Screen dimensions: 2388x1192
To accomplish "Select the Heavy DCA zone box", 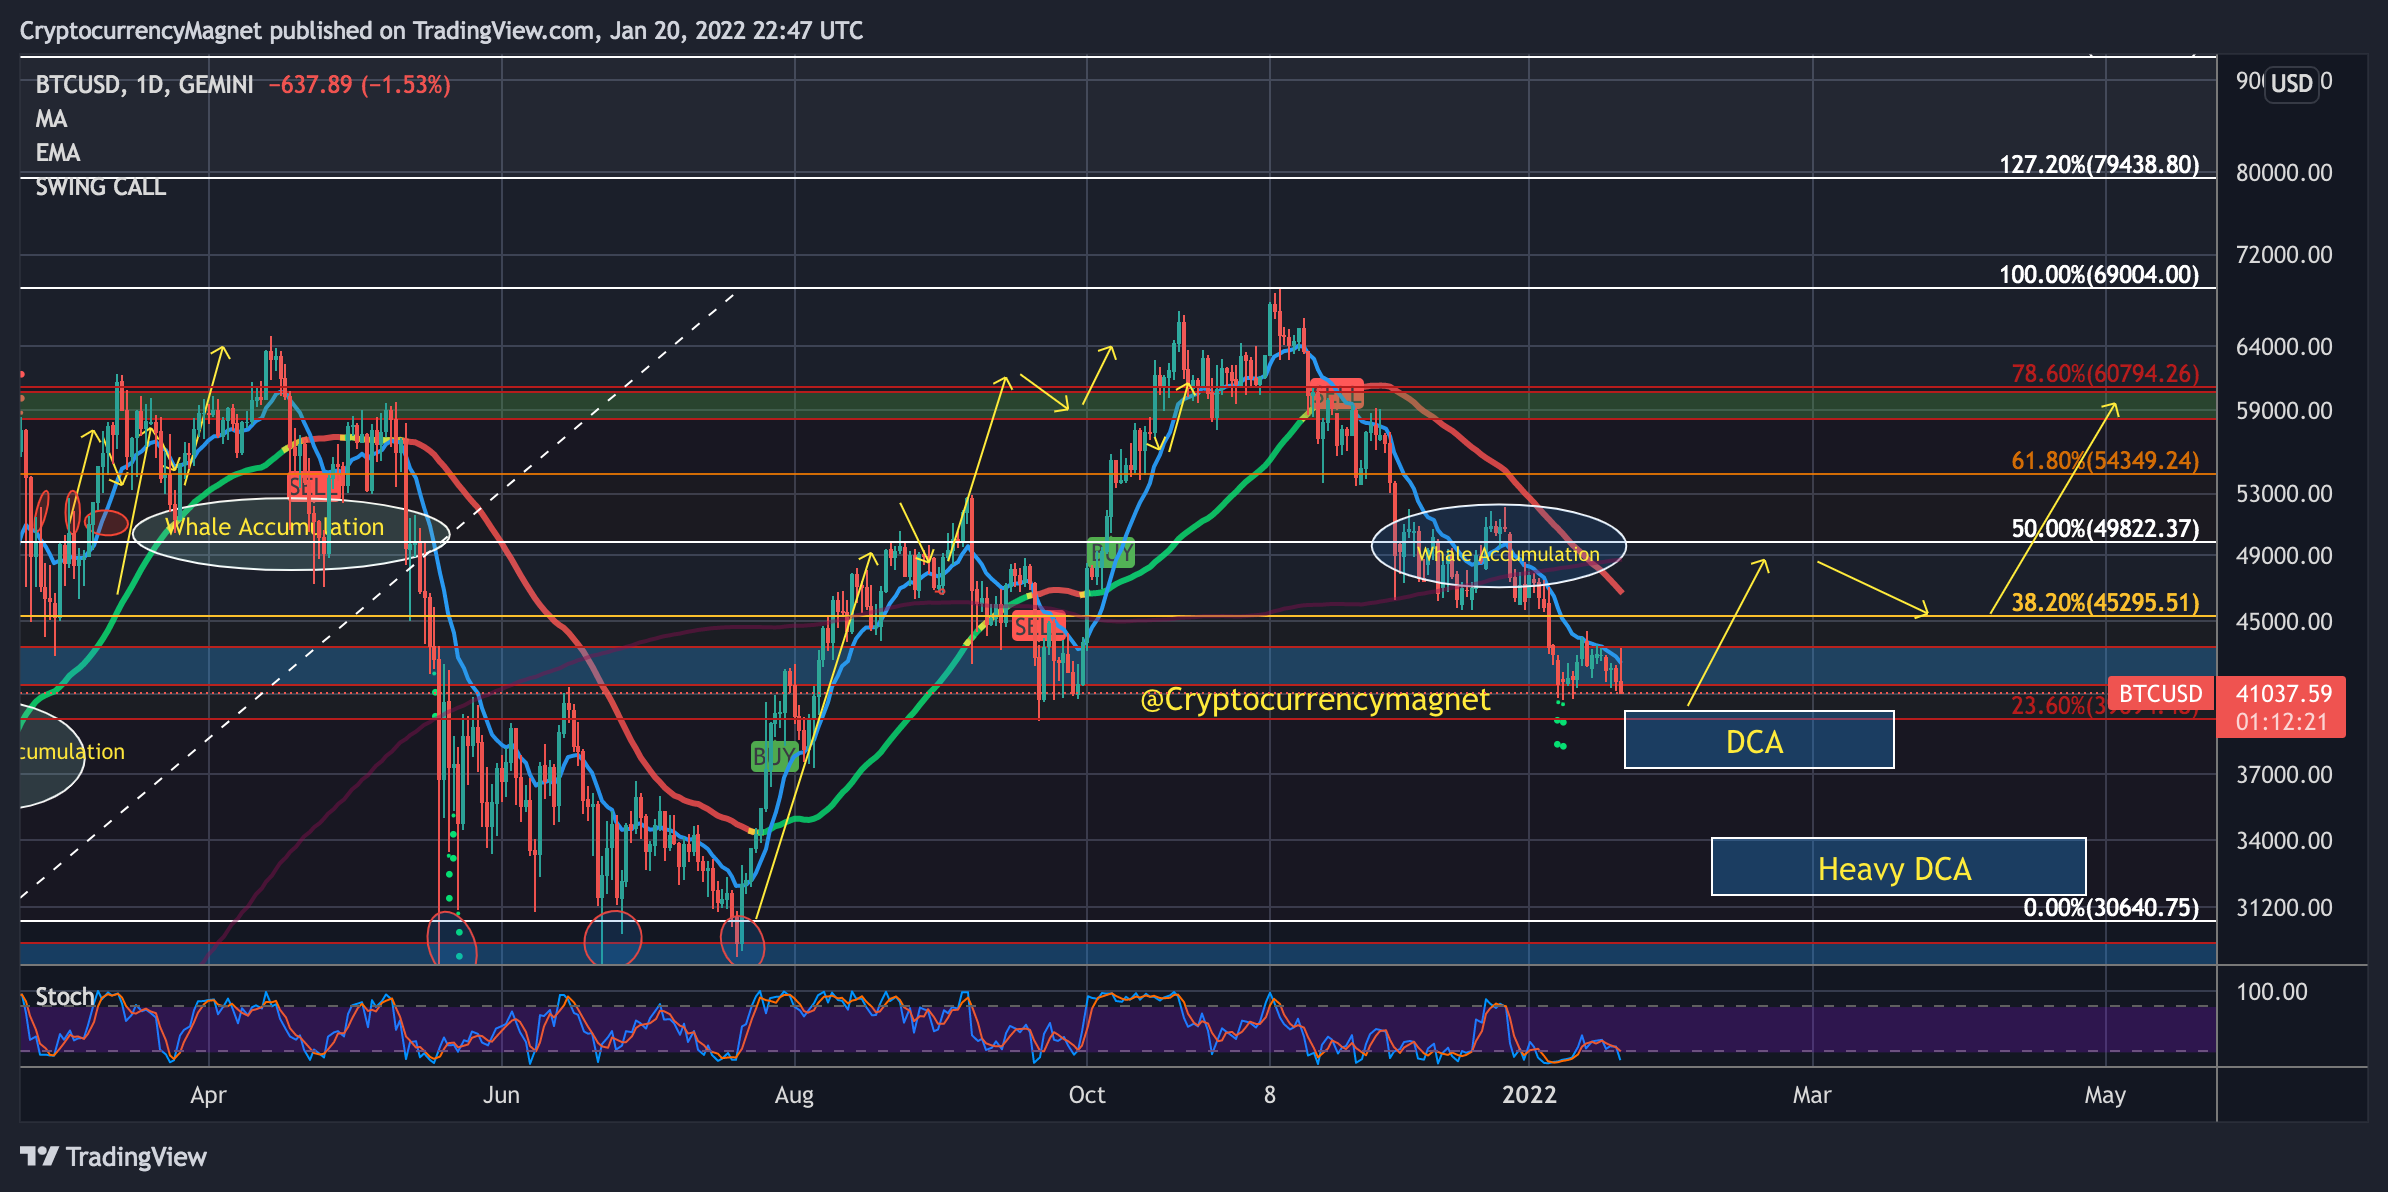I will click(1898, 866).
